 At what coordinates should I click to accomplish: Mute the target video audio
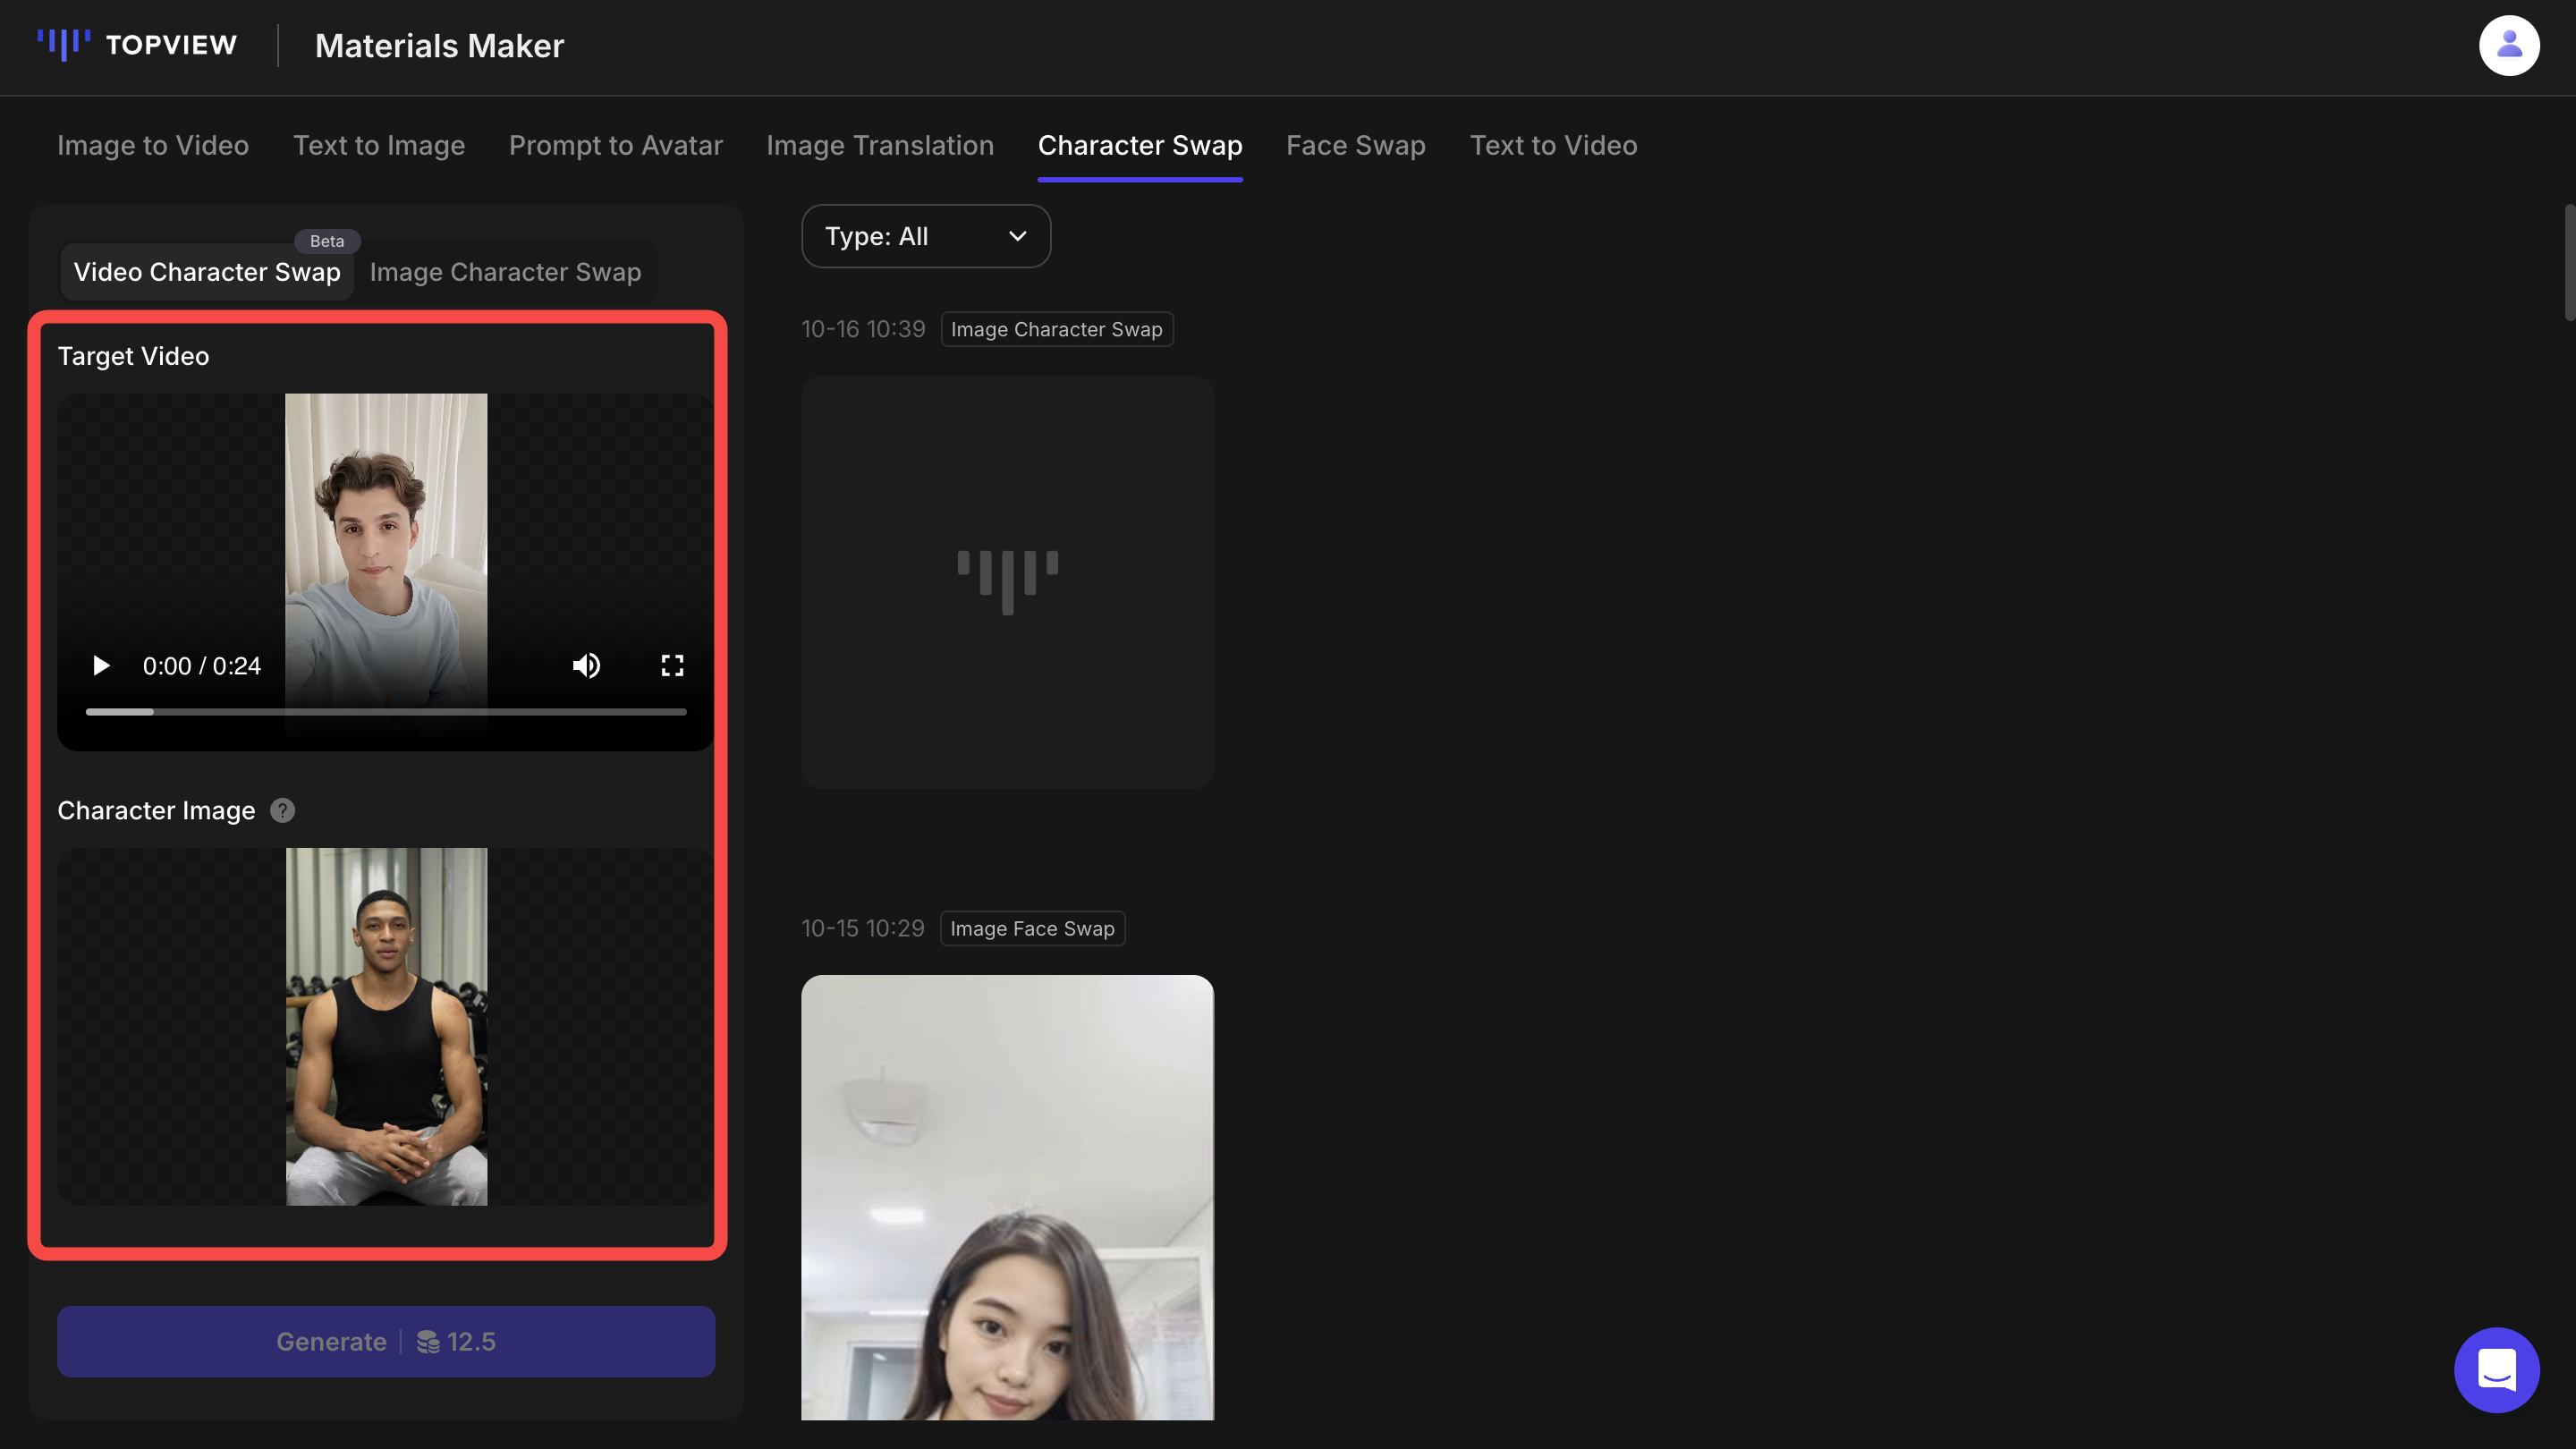(587, 665)
